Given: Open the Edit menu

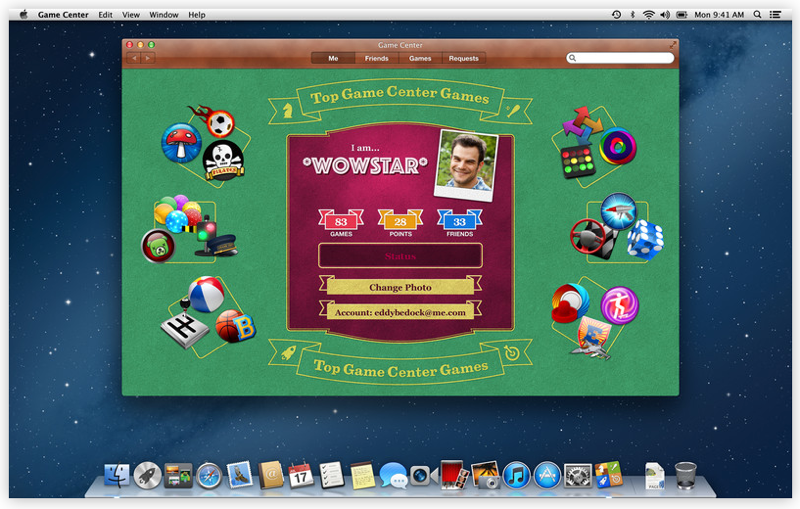Looking at the screenshot, I should 105,15.
